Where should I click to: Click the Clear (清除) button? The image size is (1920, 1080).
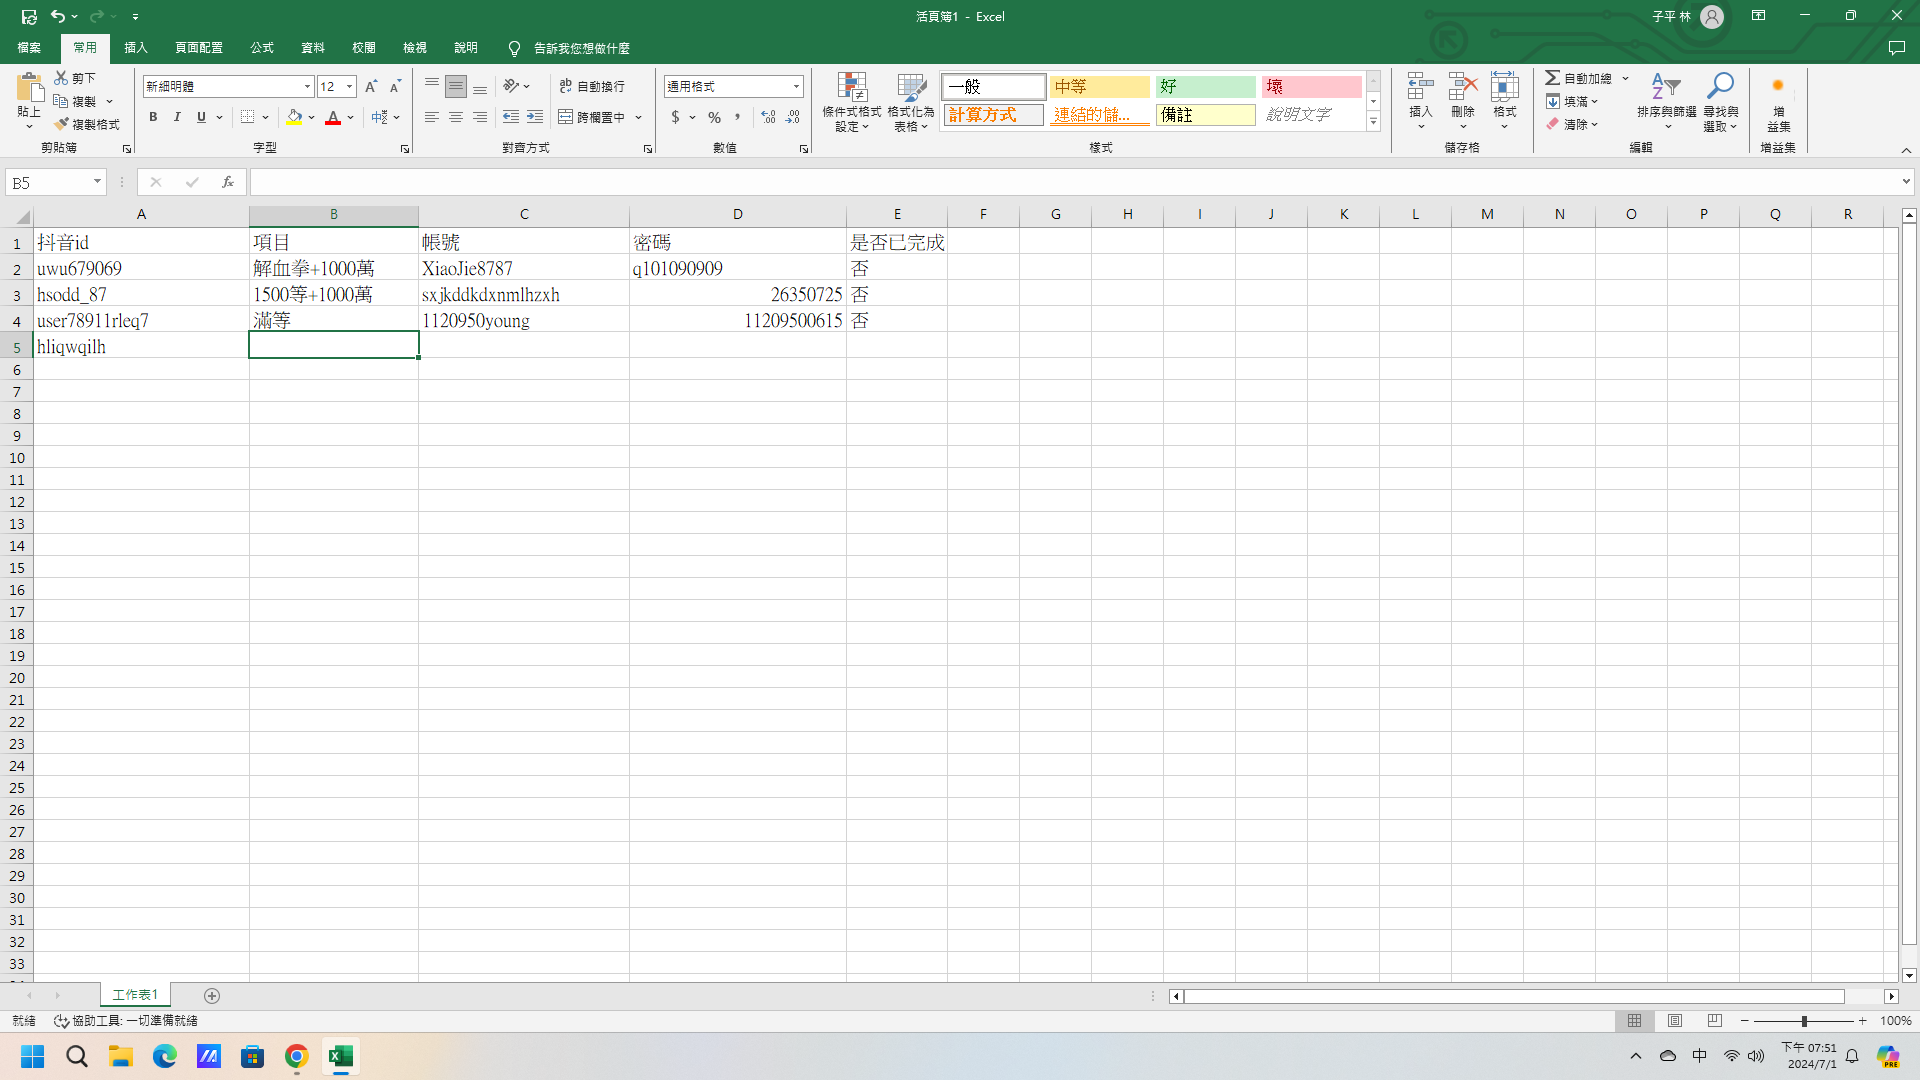coord(1572,124)
